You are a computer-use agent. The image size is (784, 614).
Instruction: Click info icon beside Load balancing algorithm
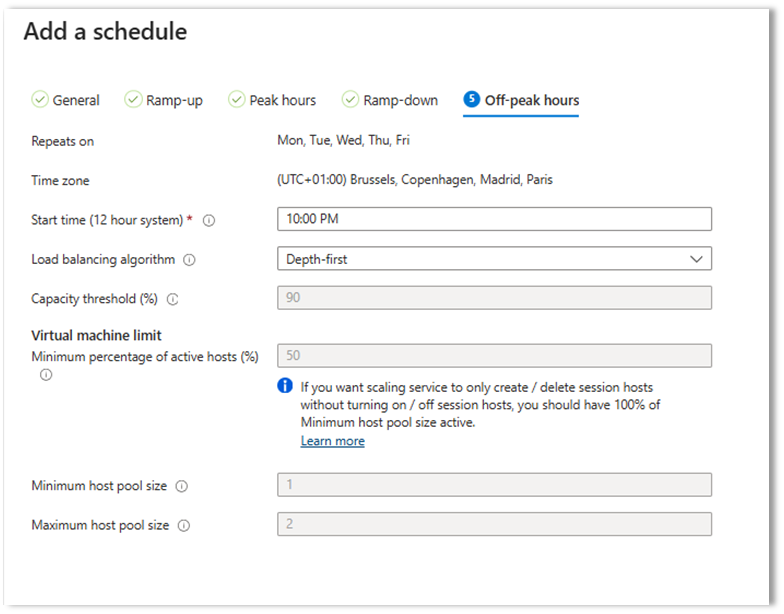(190, 260)
